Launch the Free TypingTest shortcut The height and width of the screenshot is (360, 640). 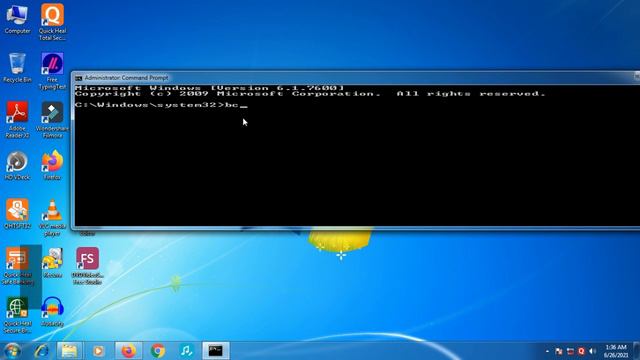pos(52,71)
